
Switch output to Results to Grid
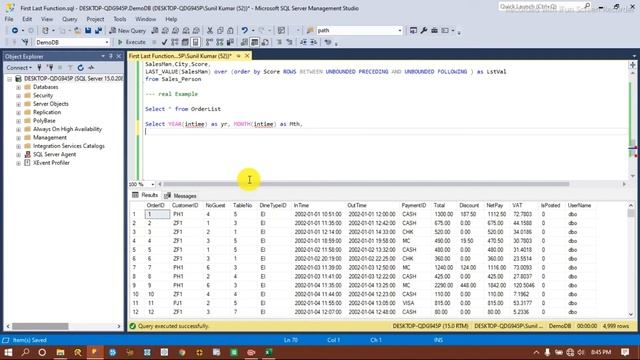tap(254, 42)
